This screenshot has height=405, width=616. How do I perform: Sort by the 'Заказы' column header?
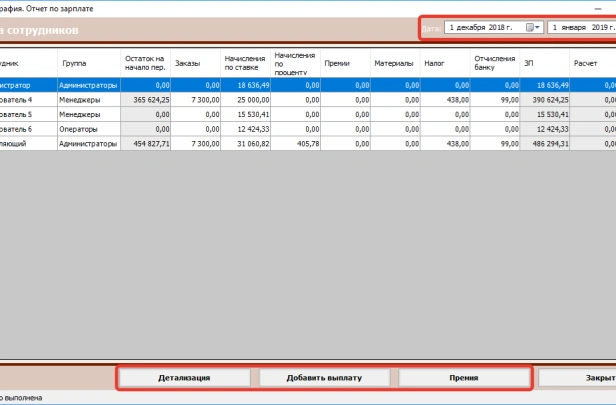pyautogui.click(x=196, y=63)
